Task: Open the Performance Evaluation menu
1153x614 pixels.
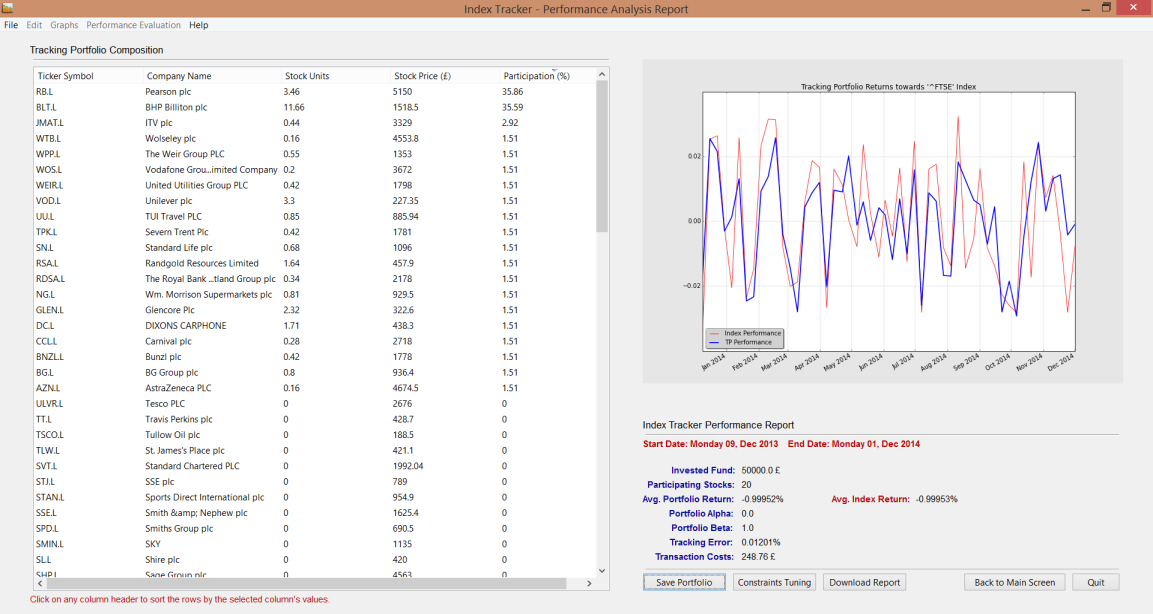Action: click(x=133, y=25)
